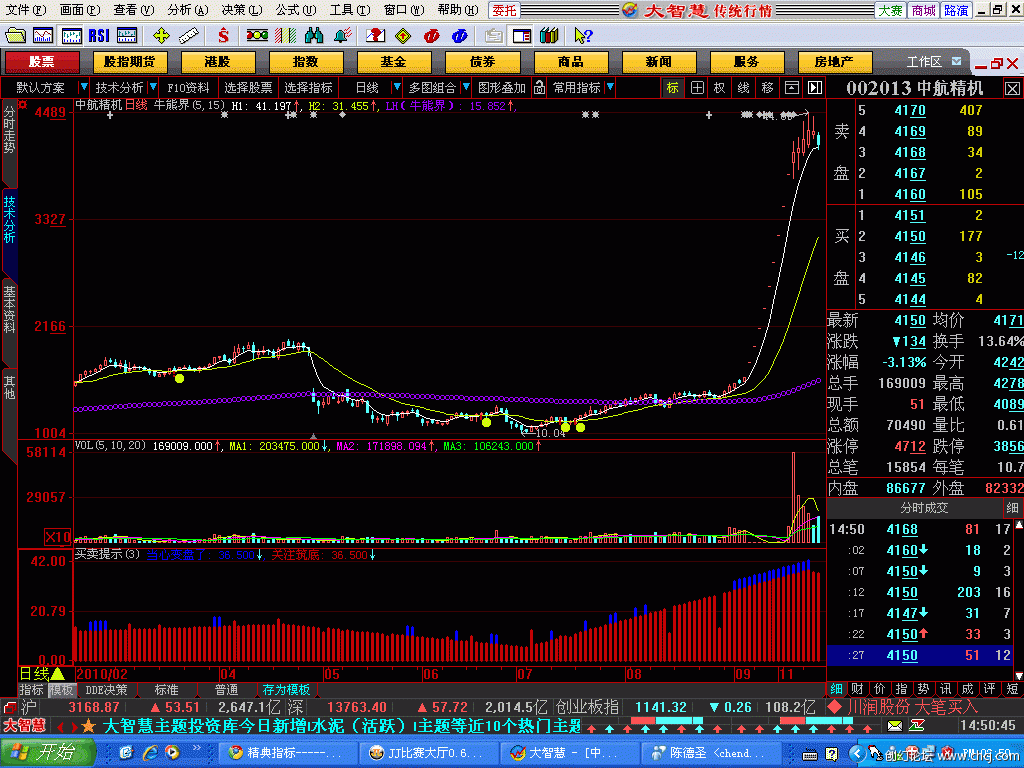This screenshot has width=1024, height=768.
Task: Toggle the 权 rights-adjustment button
Action: 720,87
